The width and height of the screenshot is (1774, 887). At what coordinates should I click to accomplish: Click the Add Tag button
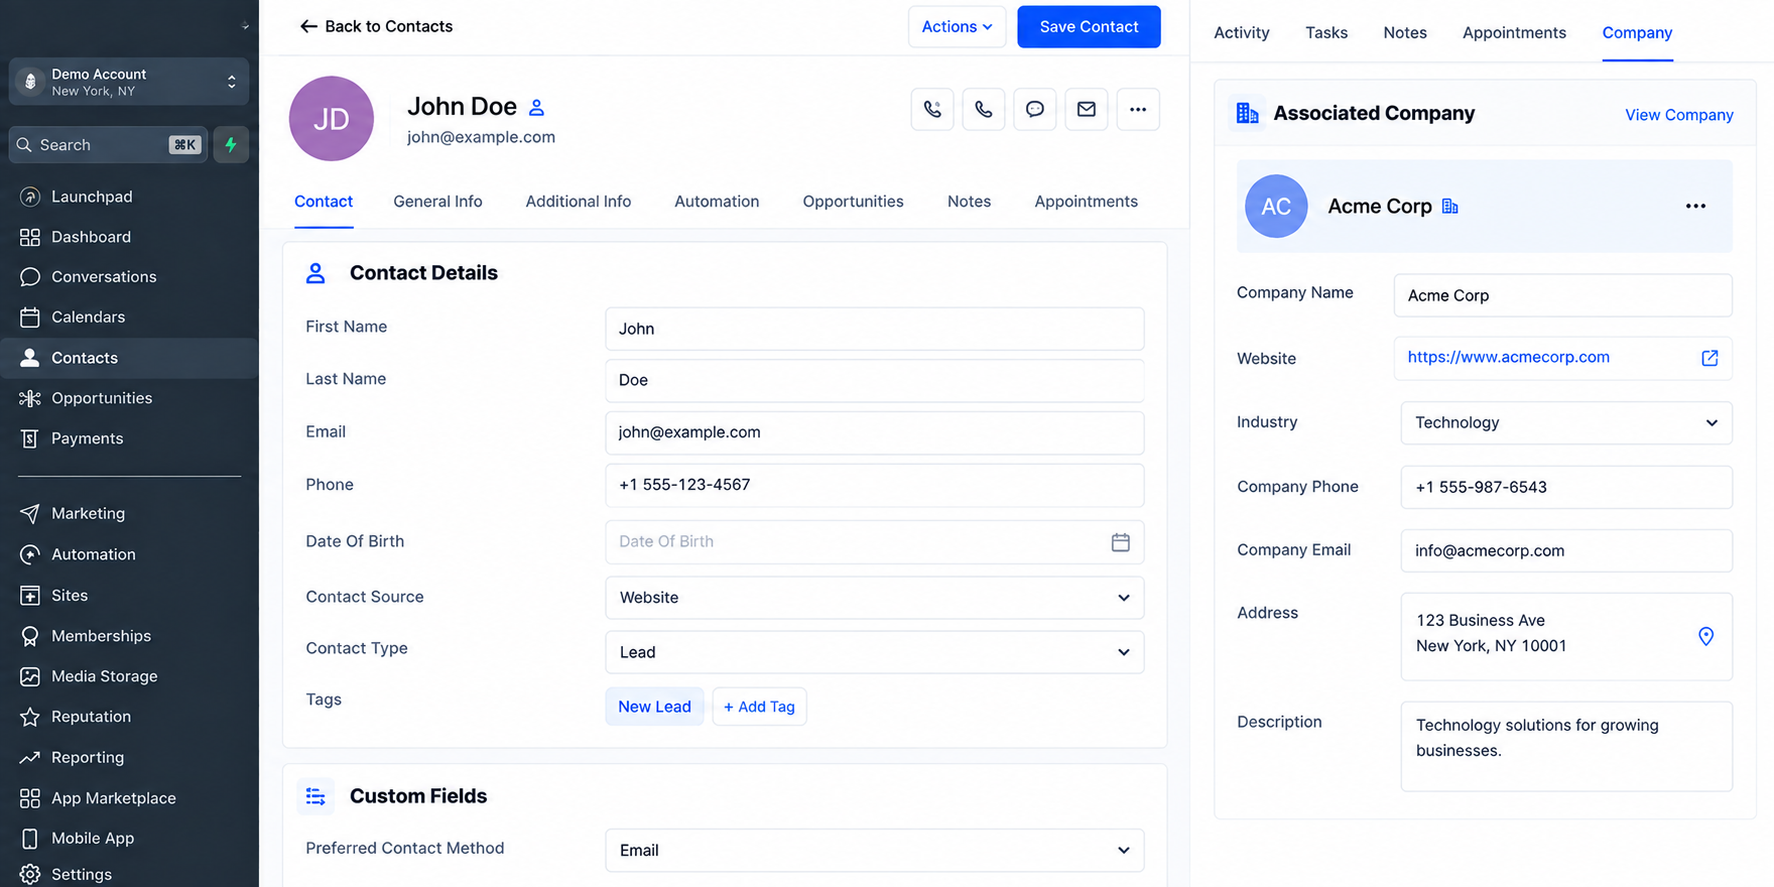coord(759,707)
